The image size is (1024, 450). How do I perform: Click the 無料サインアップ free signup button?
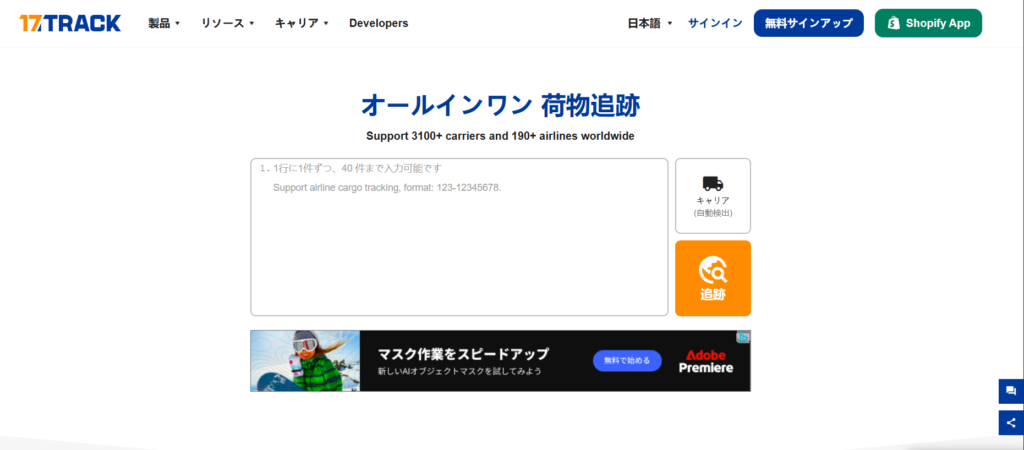(808, 23)
